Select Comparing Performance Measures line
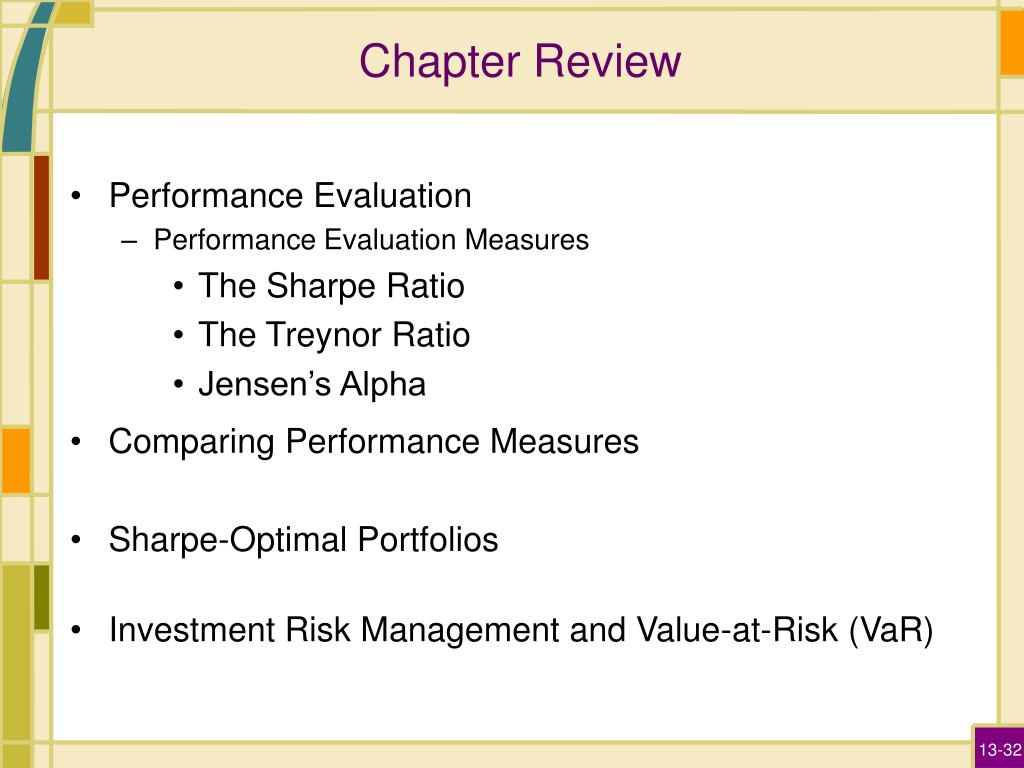This screenshot has height=768, width=1024. [x=374, y=441]
